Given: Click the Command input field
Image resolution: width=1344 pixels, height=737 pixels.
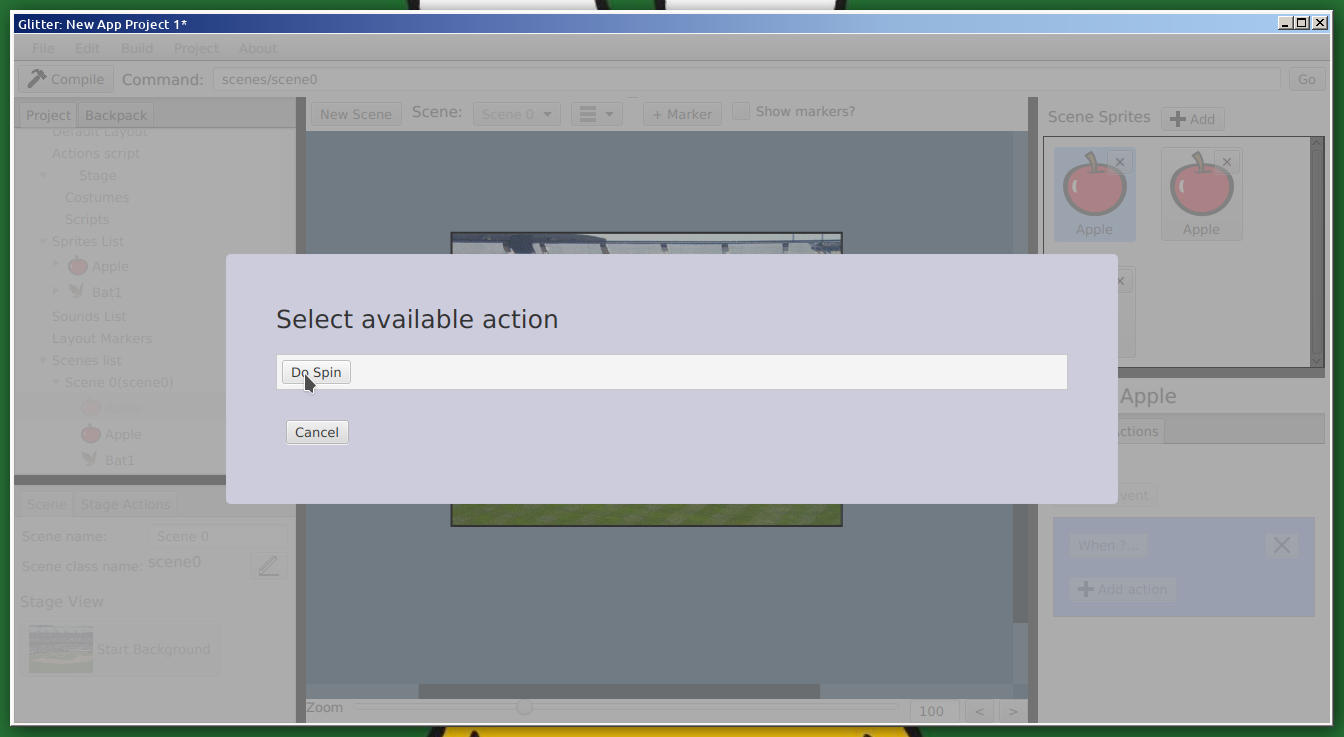Looking at the screenshot, I should pos(746,79).
